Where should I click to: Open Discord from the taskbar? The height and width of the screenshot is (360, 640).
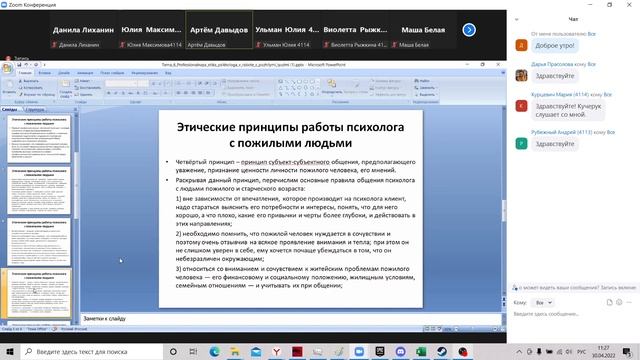[400, 351]
